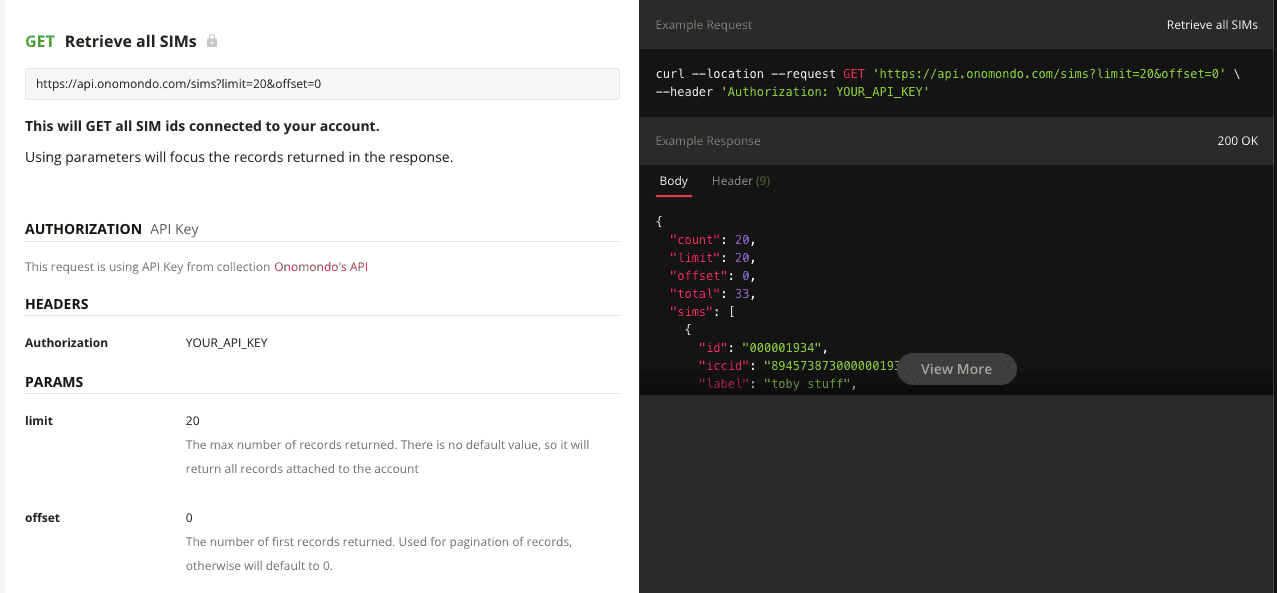Click the "total": 33 line in response
The image size is (1277, 593).
tap(712, 294)
